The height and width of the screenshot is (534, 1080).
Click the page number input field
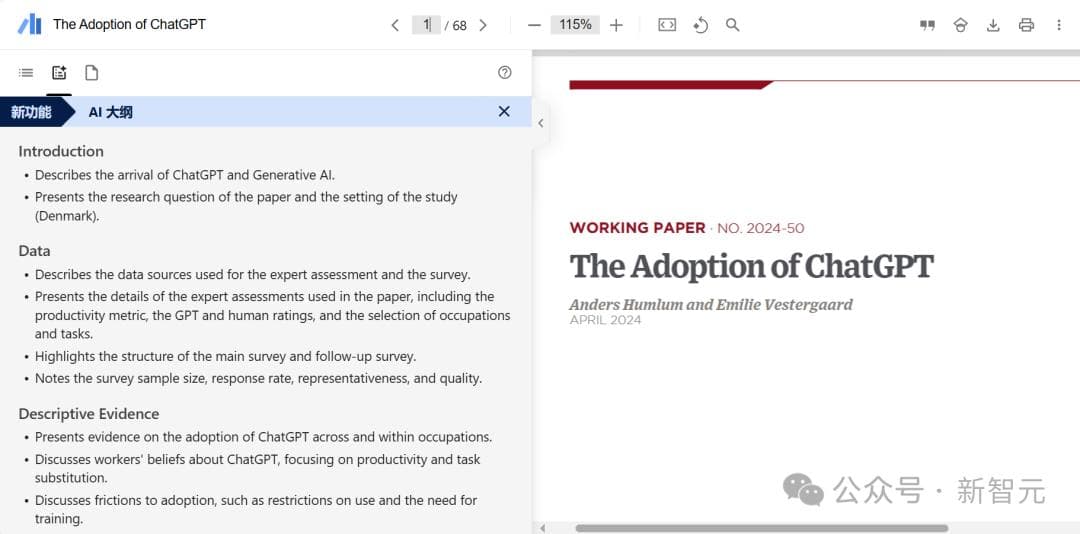(426, 25)
